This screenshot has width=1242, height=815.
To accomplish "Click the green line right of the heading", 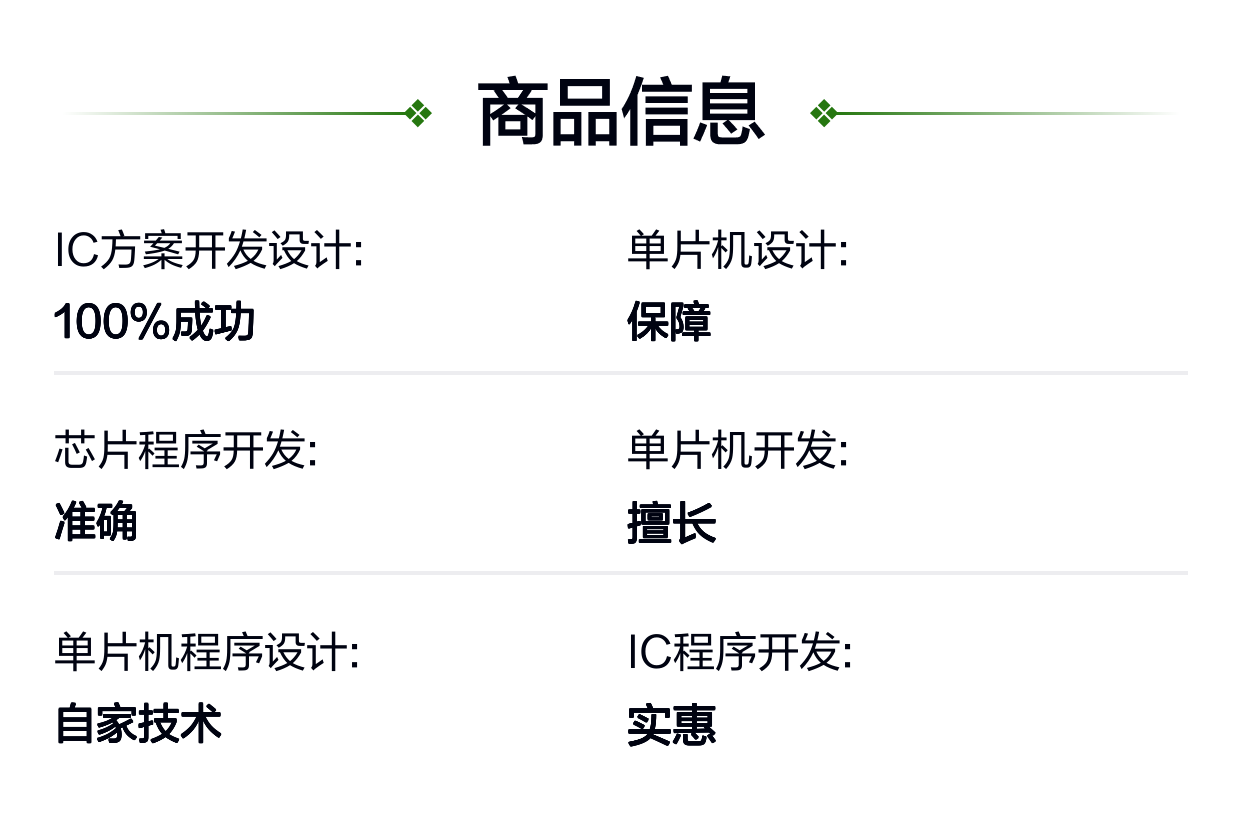I will click(x=1000, y=114).
